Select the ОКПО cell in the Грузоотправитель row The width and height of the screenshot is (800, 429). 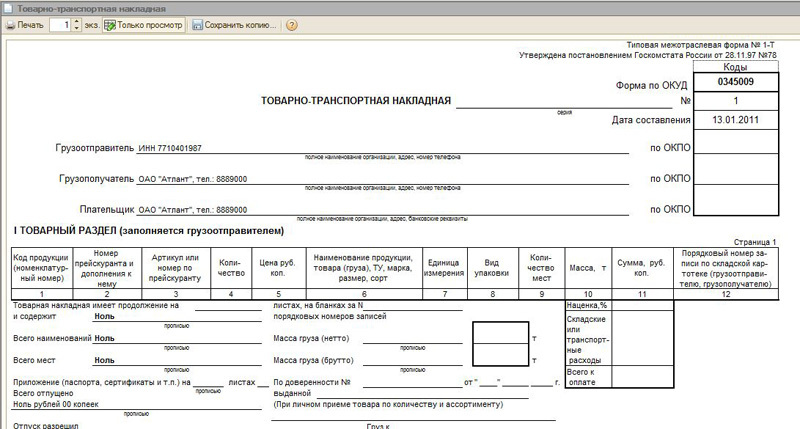point(735,148)
